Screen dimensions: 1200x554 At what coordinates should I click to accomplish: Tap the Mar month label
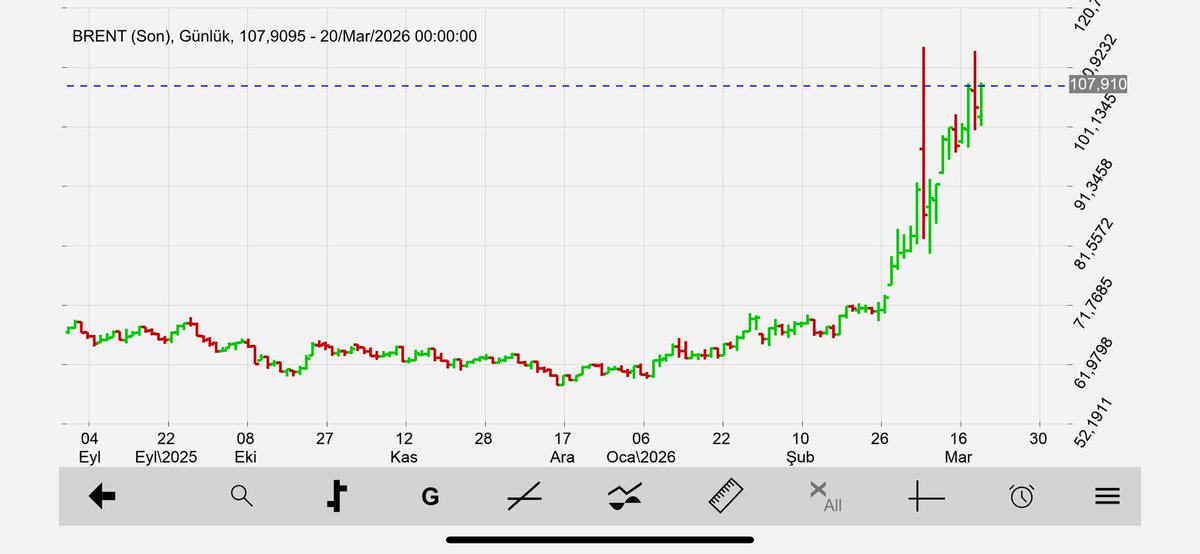pos(959,457)
